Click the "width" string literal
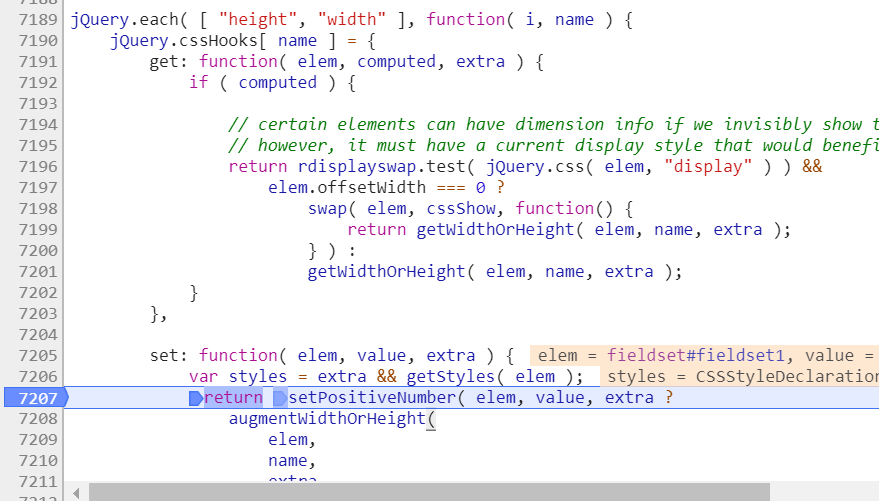 tap(351, 20)
